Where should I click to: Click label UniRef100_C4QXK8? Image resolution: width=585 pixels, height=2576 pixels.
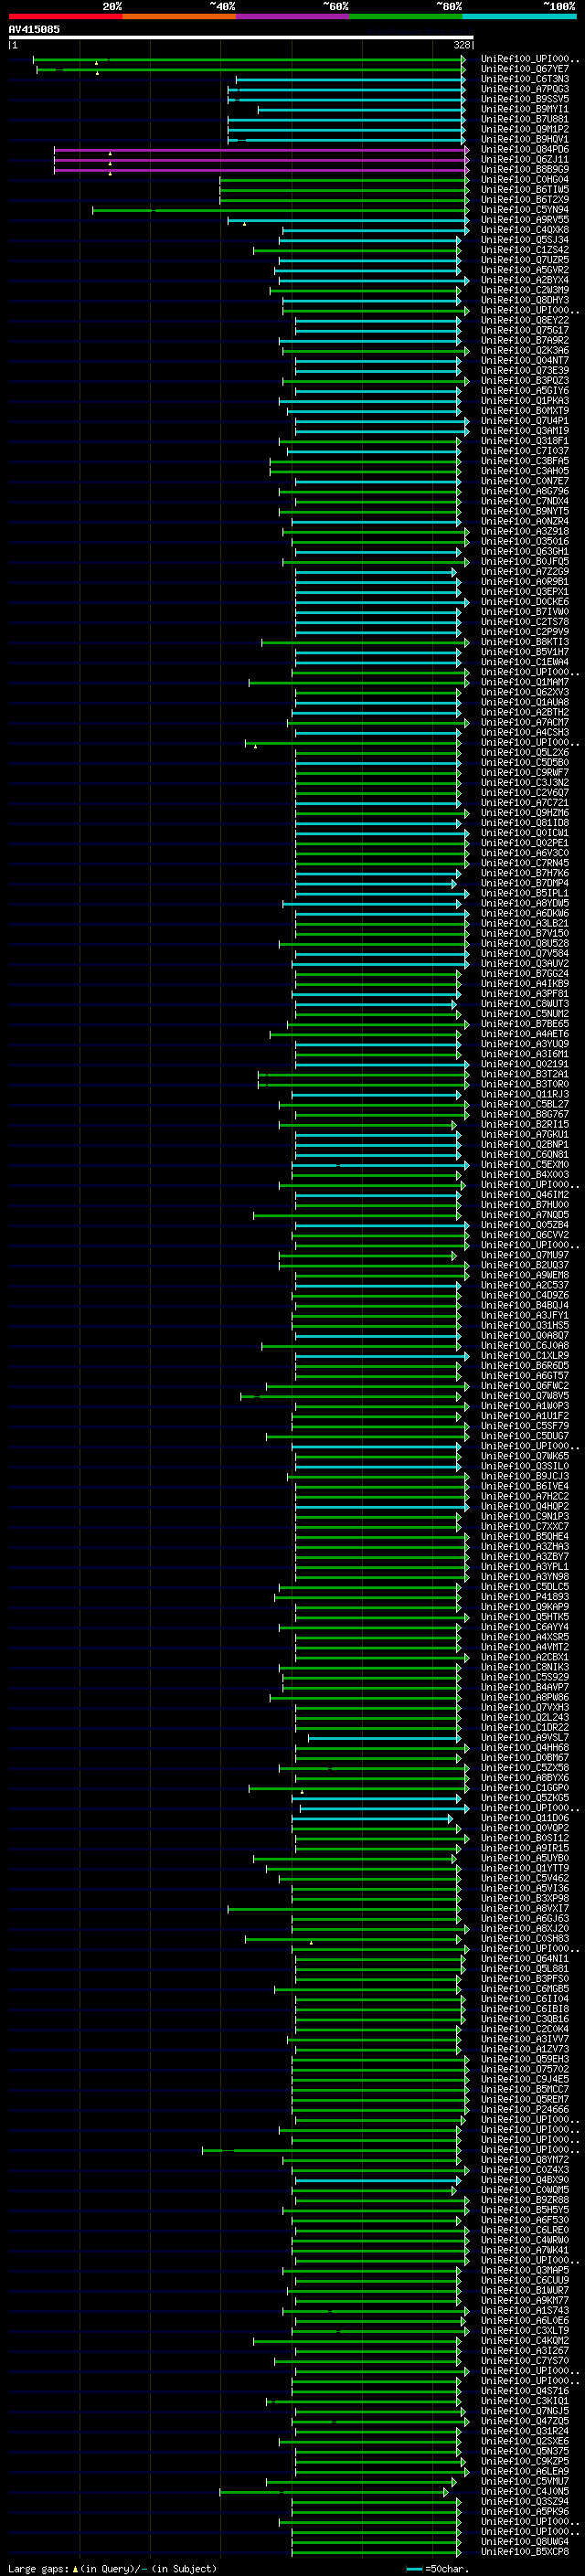coord(525,230)
